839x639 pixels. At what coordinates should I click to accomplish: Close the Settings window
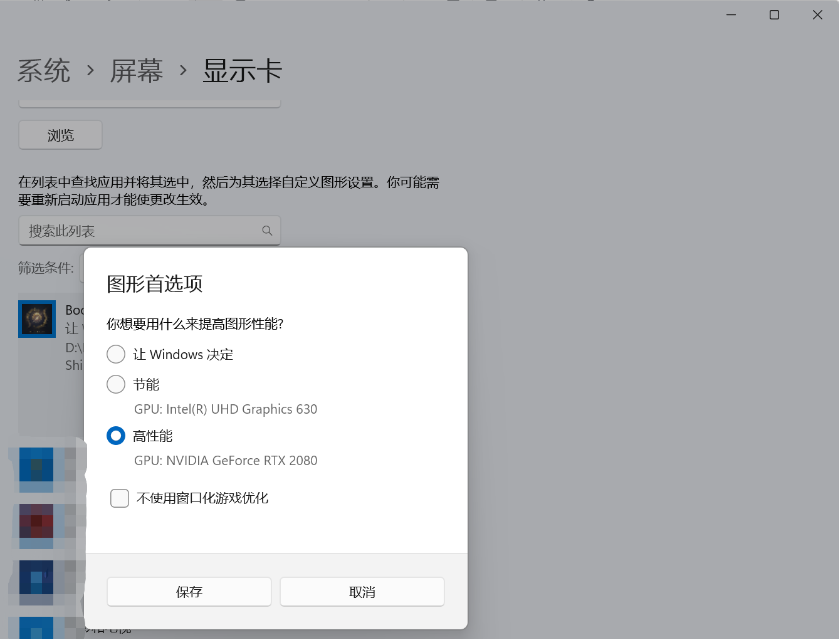pos(818,15)
